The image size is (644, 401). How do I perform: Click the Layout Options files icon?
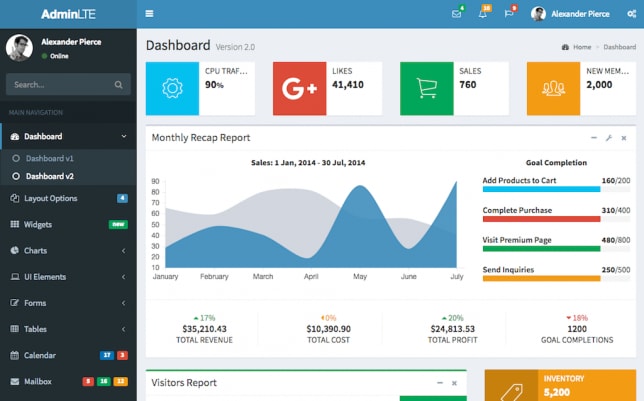[15, 198]
